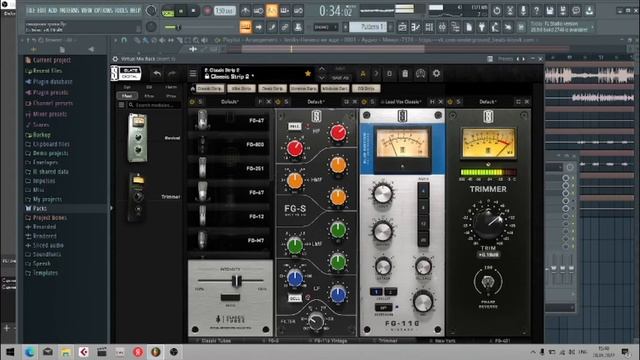Click the link chain icon in toolbar

[x=284, y=27]
